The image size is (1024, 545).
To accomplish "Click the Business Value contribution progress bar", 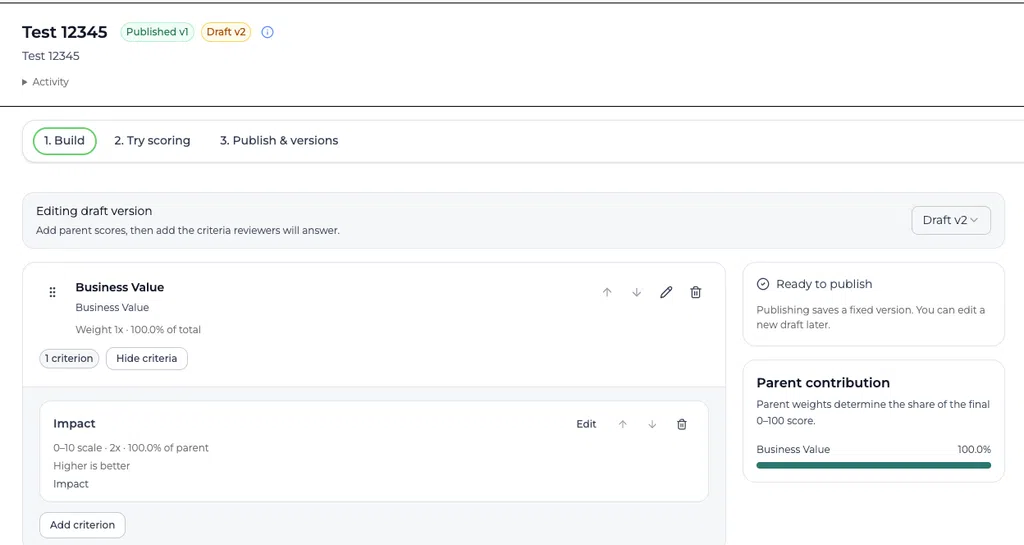I will coord(873,465).
